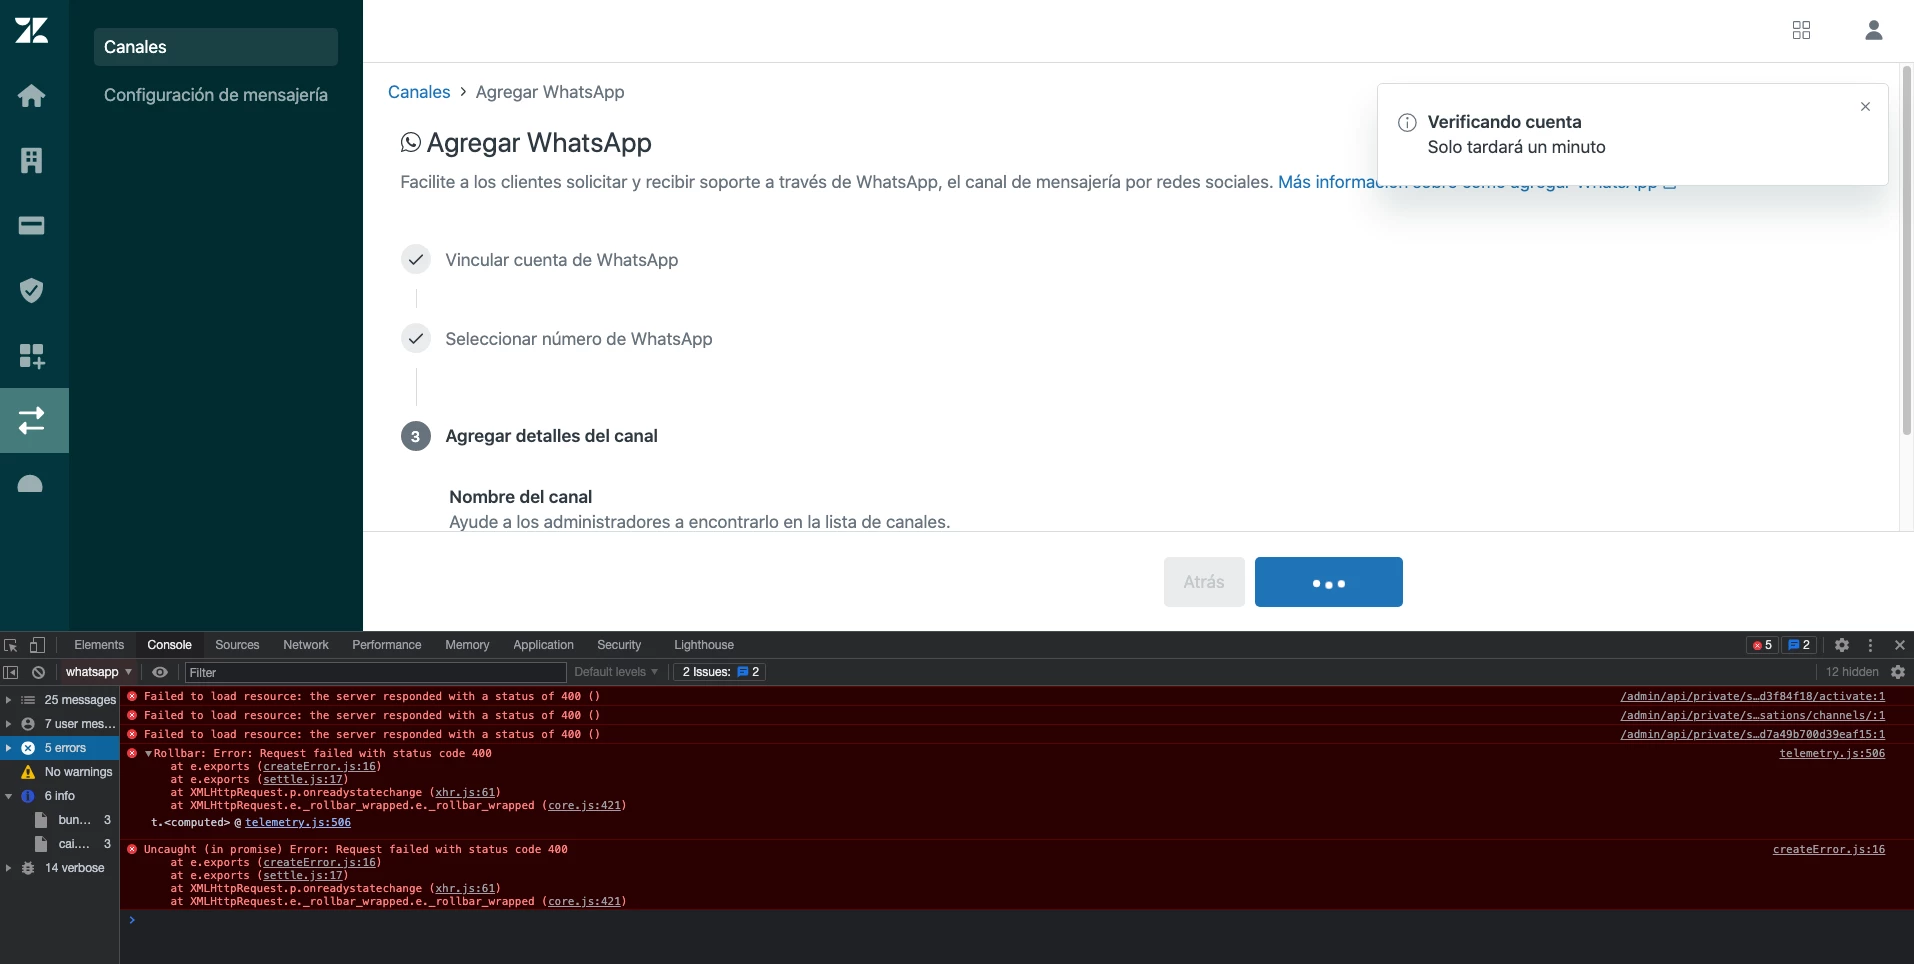Click the 12 hidden text
This screenshot has height=964, width=1914.
point(1852,672)
